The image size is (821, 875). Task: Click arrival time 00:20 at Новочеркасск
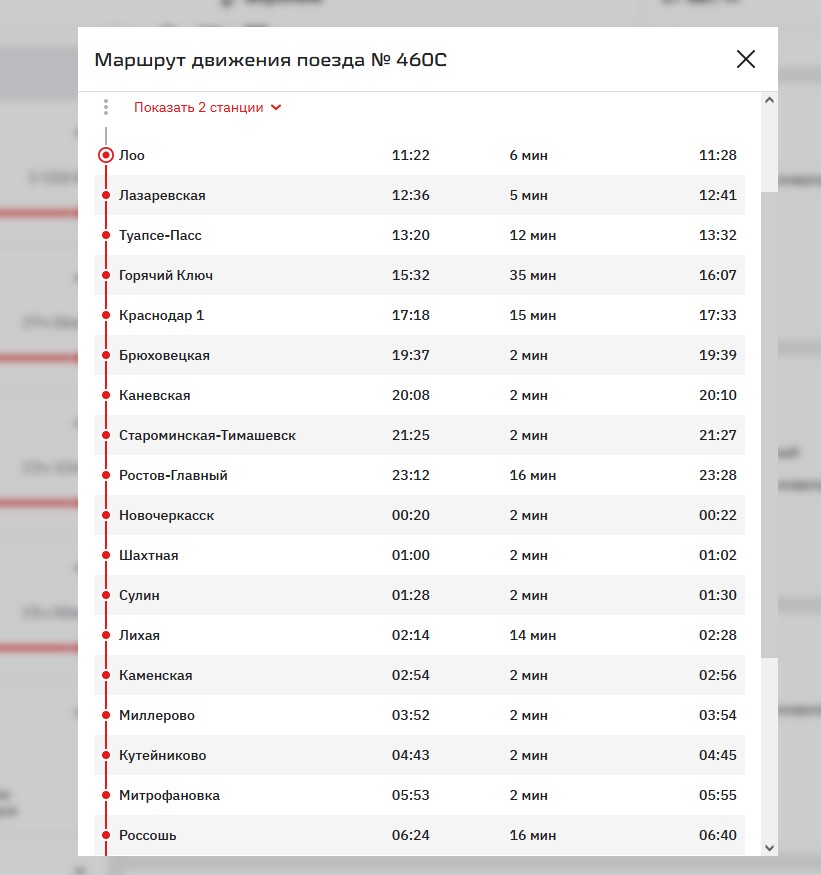(x=411, y=515)
